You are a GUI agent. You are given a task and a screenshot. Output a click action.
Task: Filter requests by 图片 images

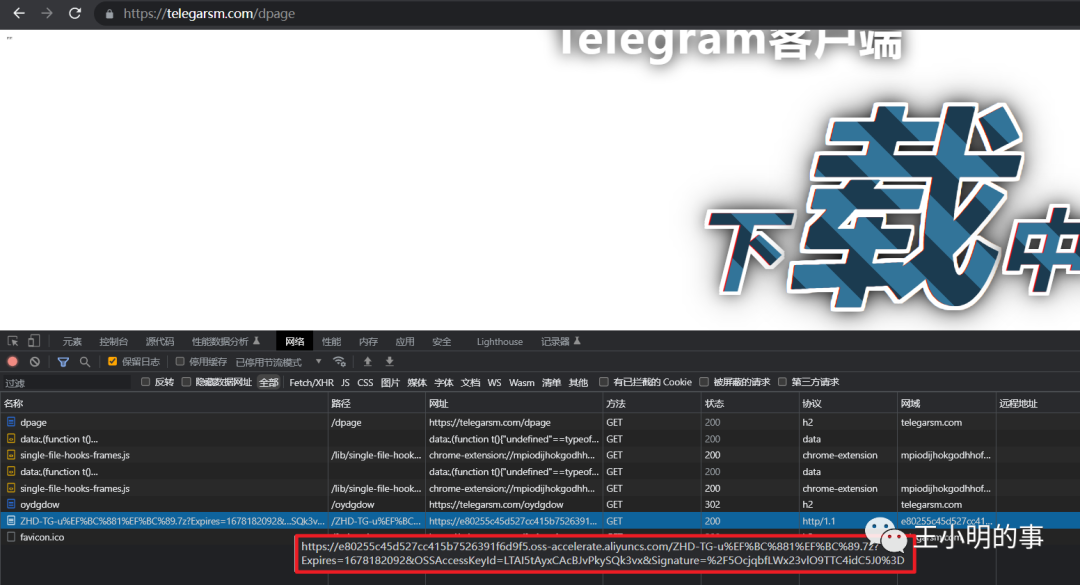click(x=390, y=382)
